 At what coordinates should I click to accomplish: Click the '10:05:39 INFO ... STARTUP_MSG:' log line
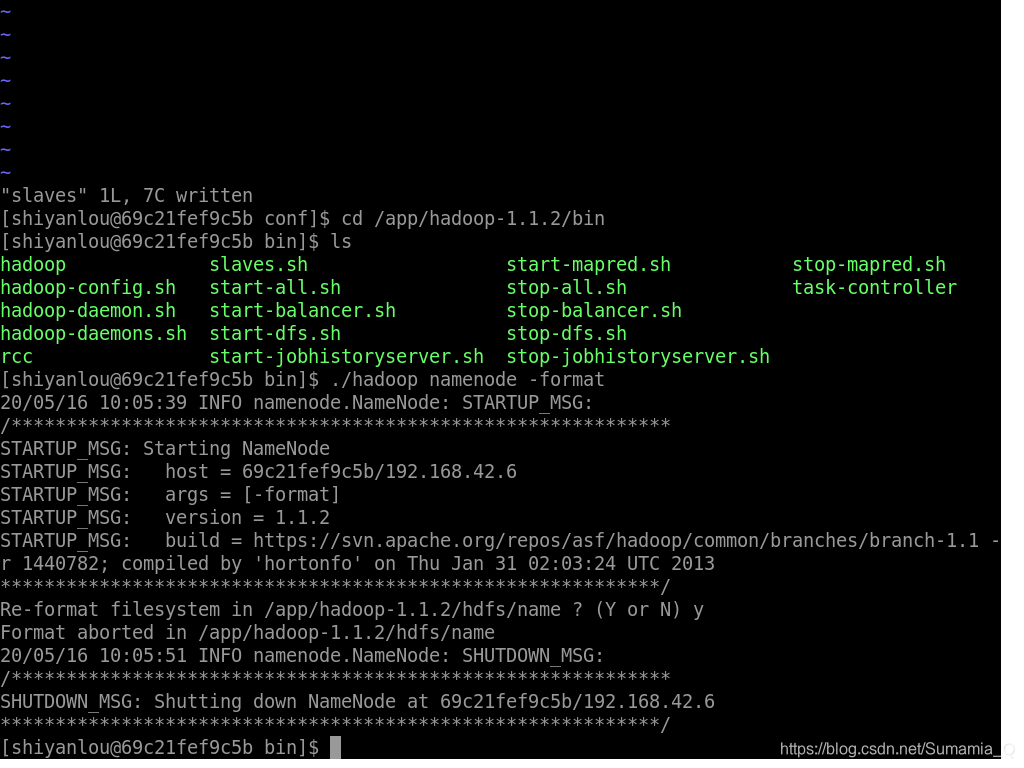coord(296,403)
